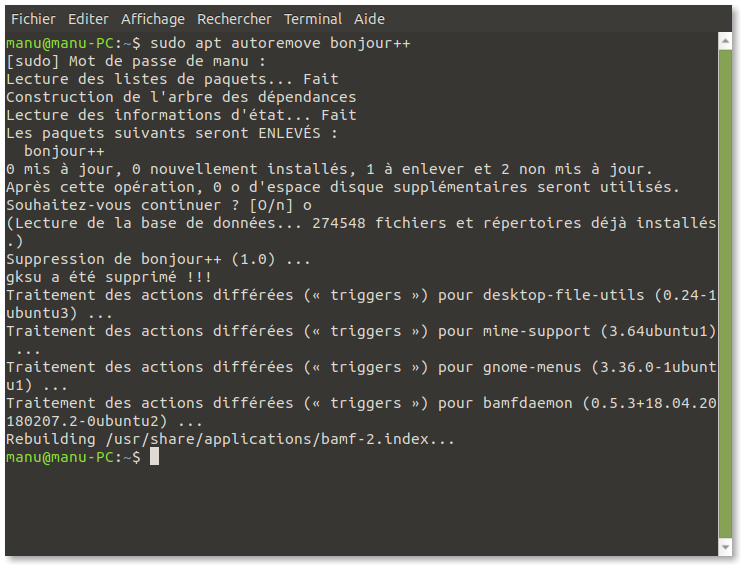741x565 pixels.
Task: Click the number 274548 in the output
Action: coord(339,223)
